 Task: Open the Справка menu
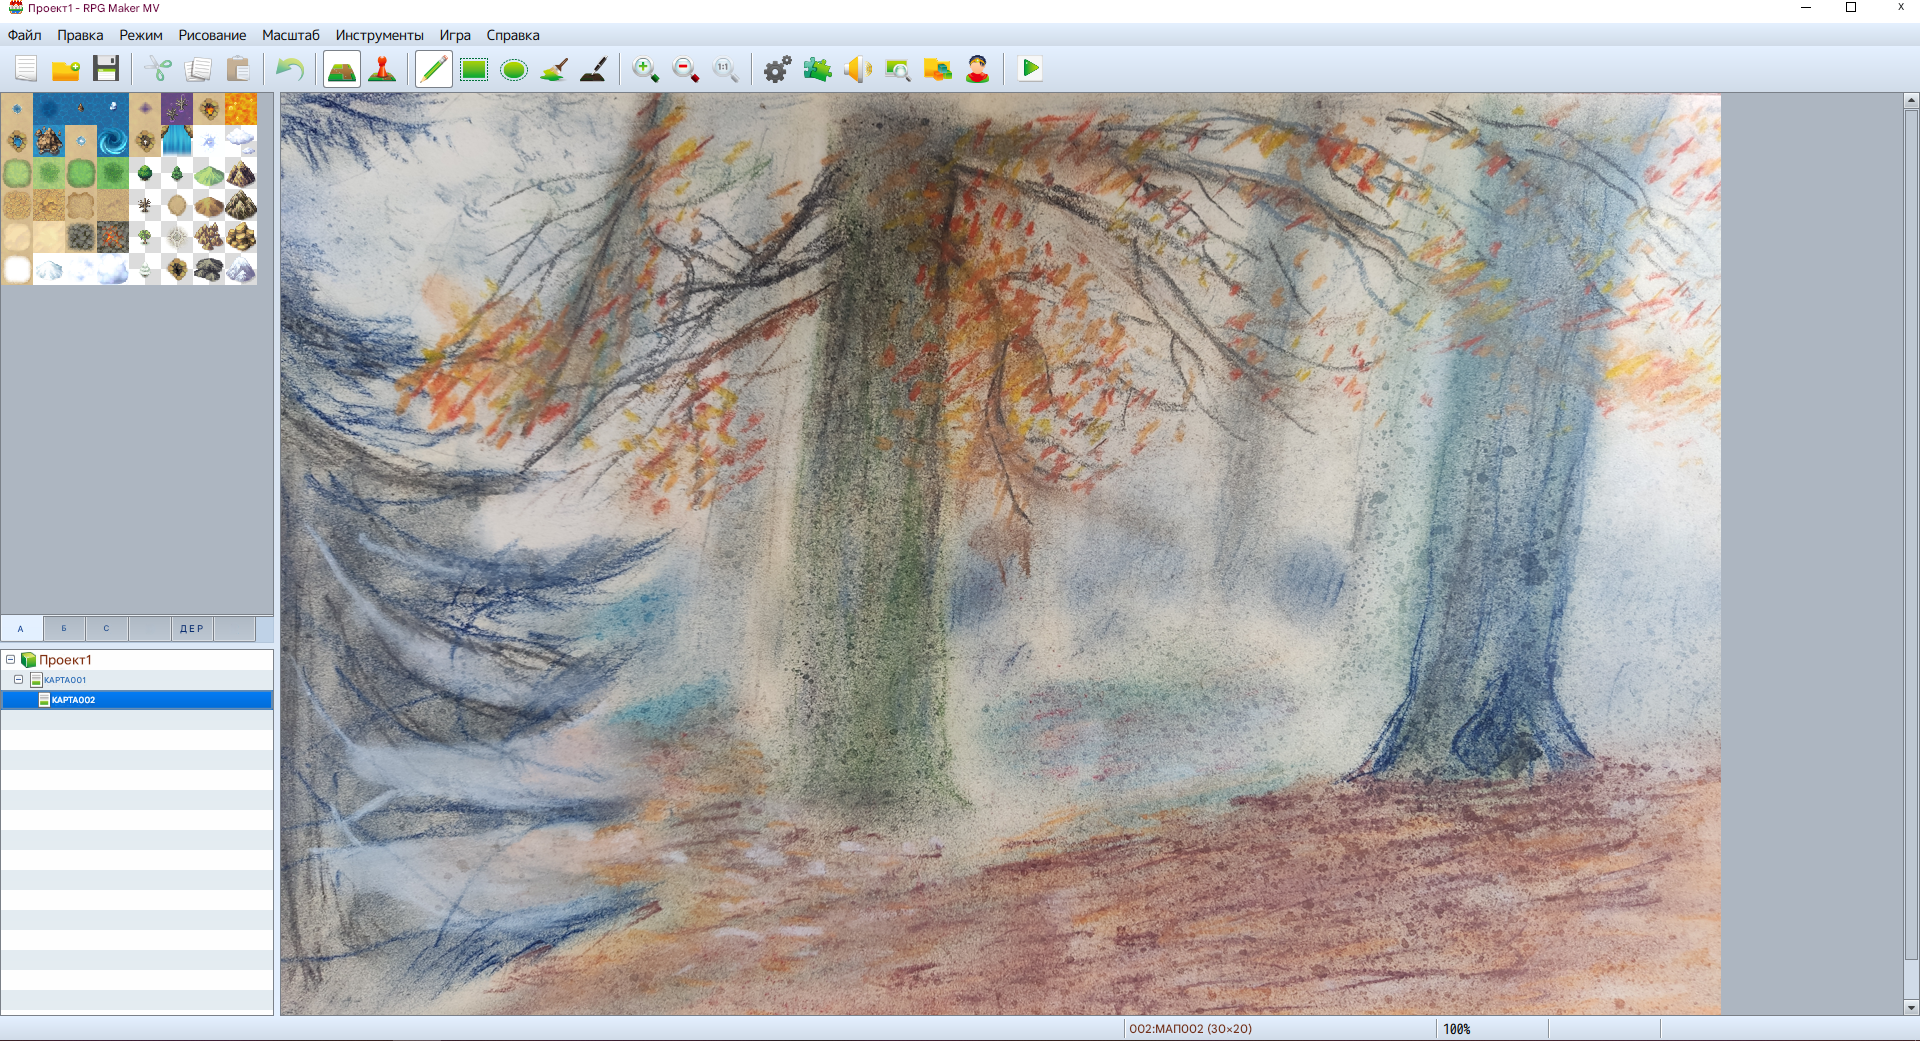pyautogui.click(x=513, y=35)
